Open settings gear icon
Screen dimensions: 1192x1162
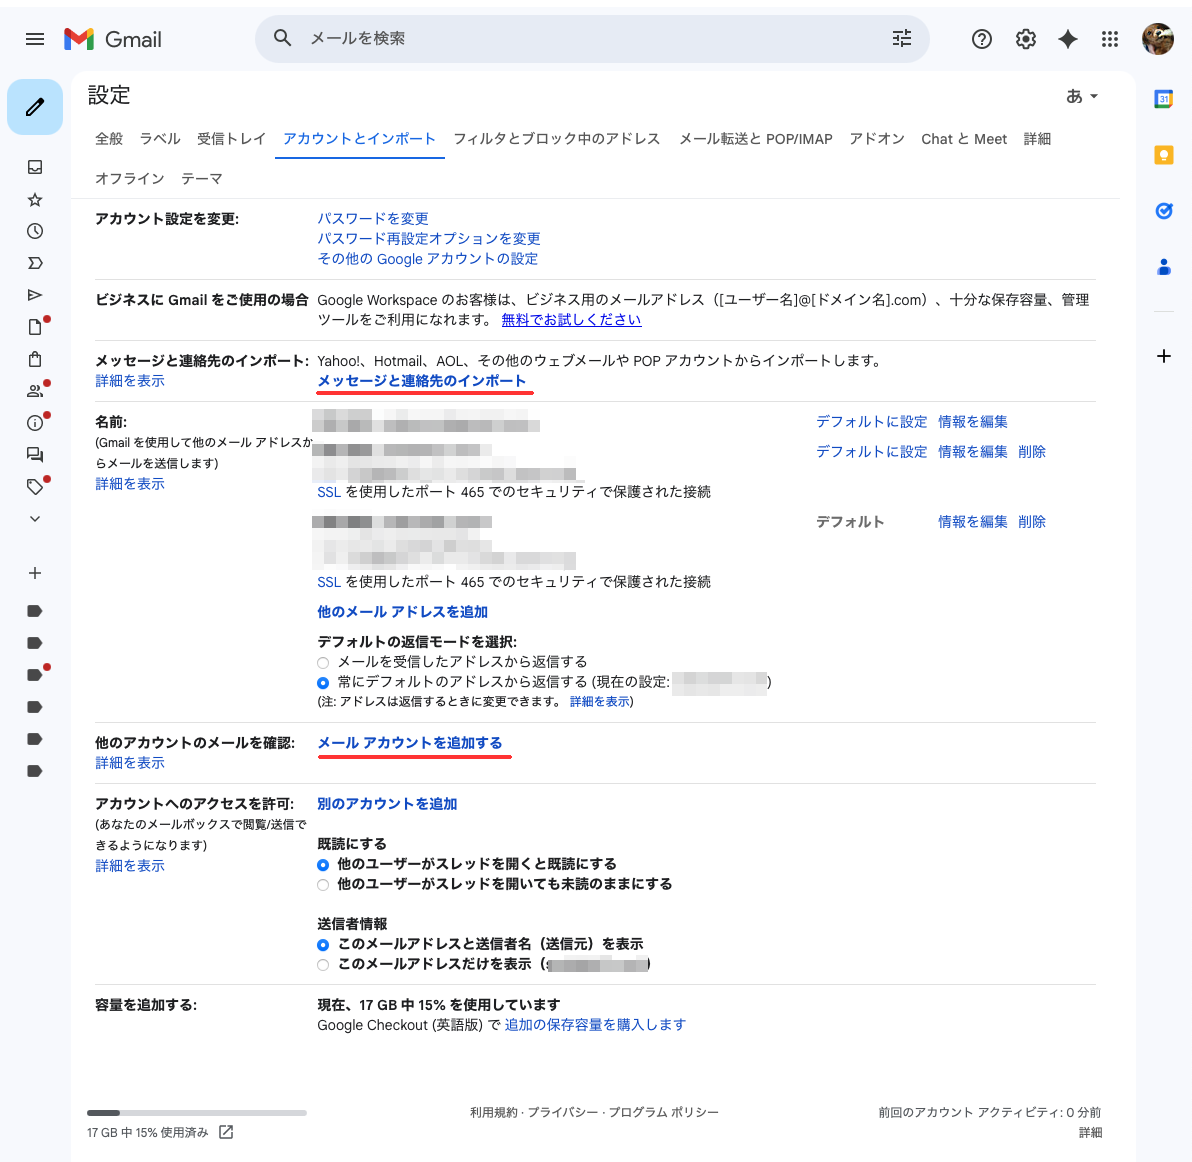pos(1026,39)
